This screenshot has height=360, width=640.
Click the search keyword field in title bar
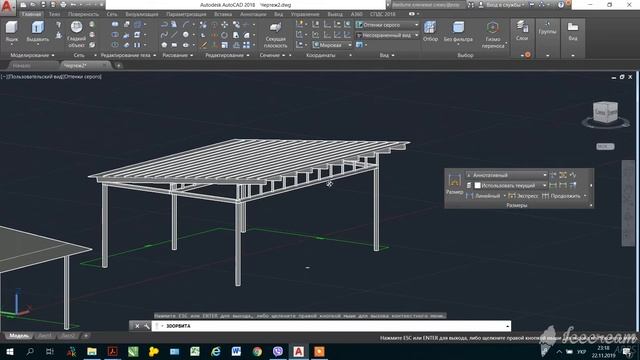coord(428,5)
